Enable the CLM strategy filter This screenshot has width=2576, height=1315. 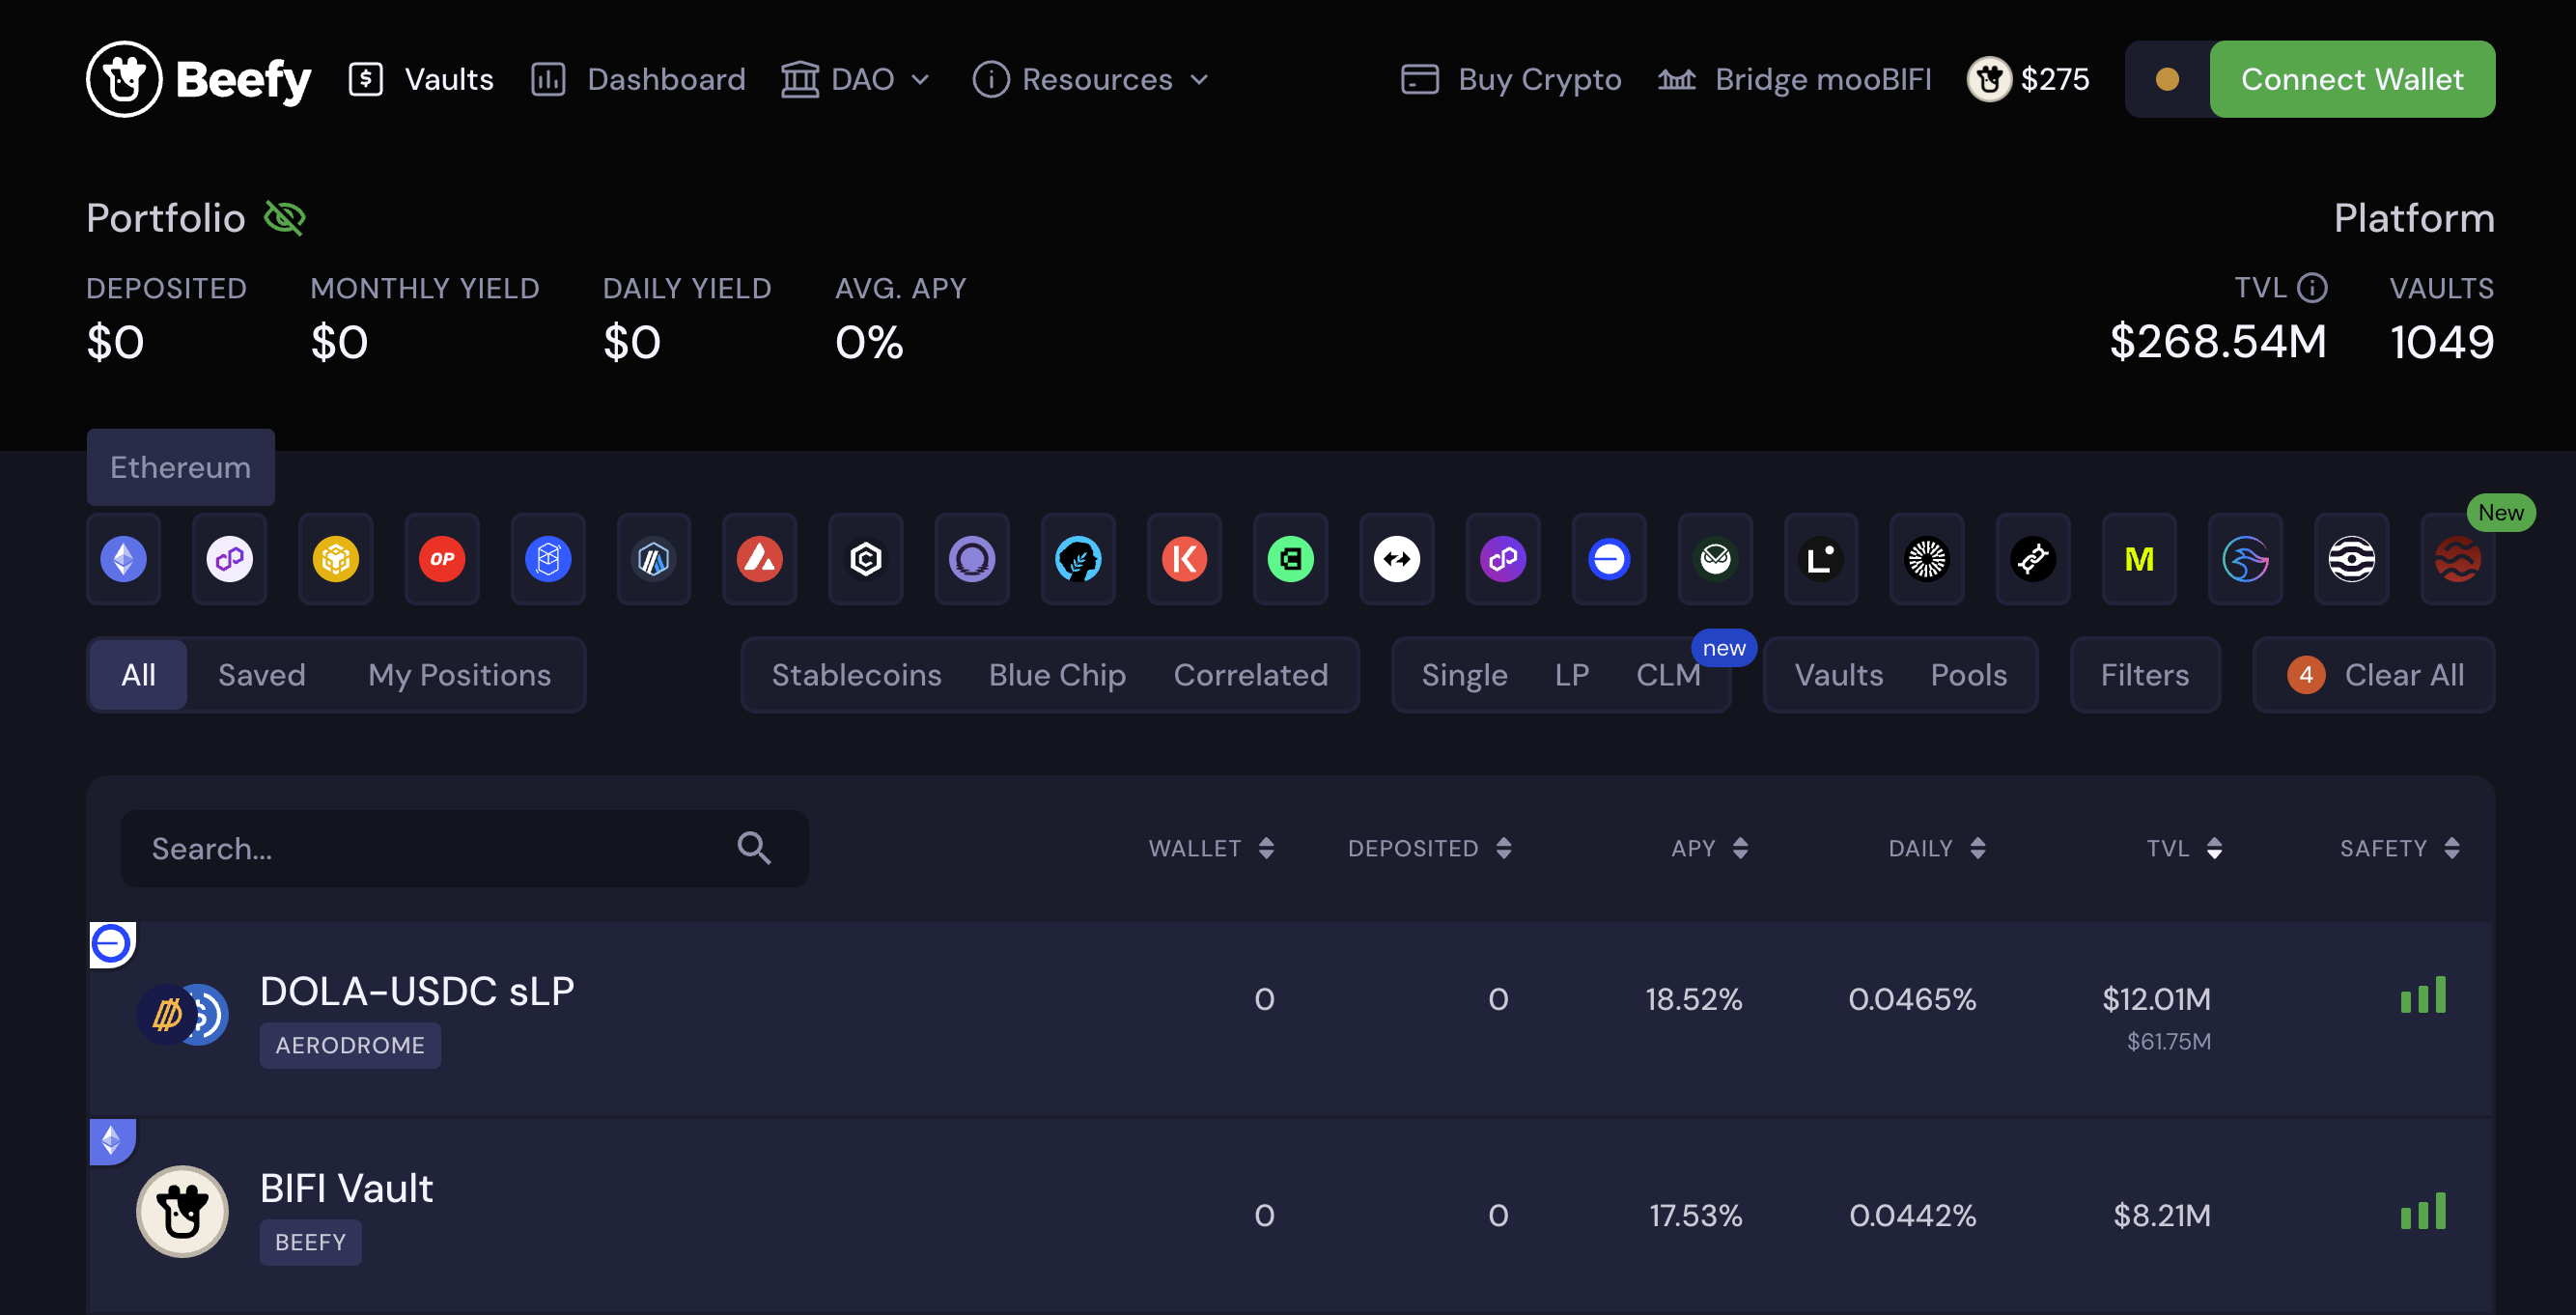[1667, 675]
